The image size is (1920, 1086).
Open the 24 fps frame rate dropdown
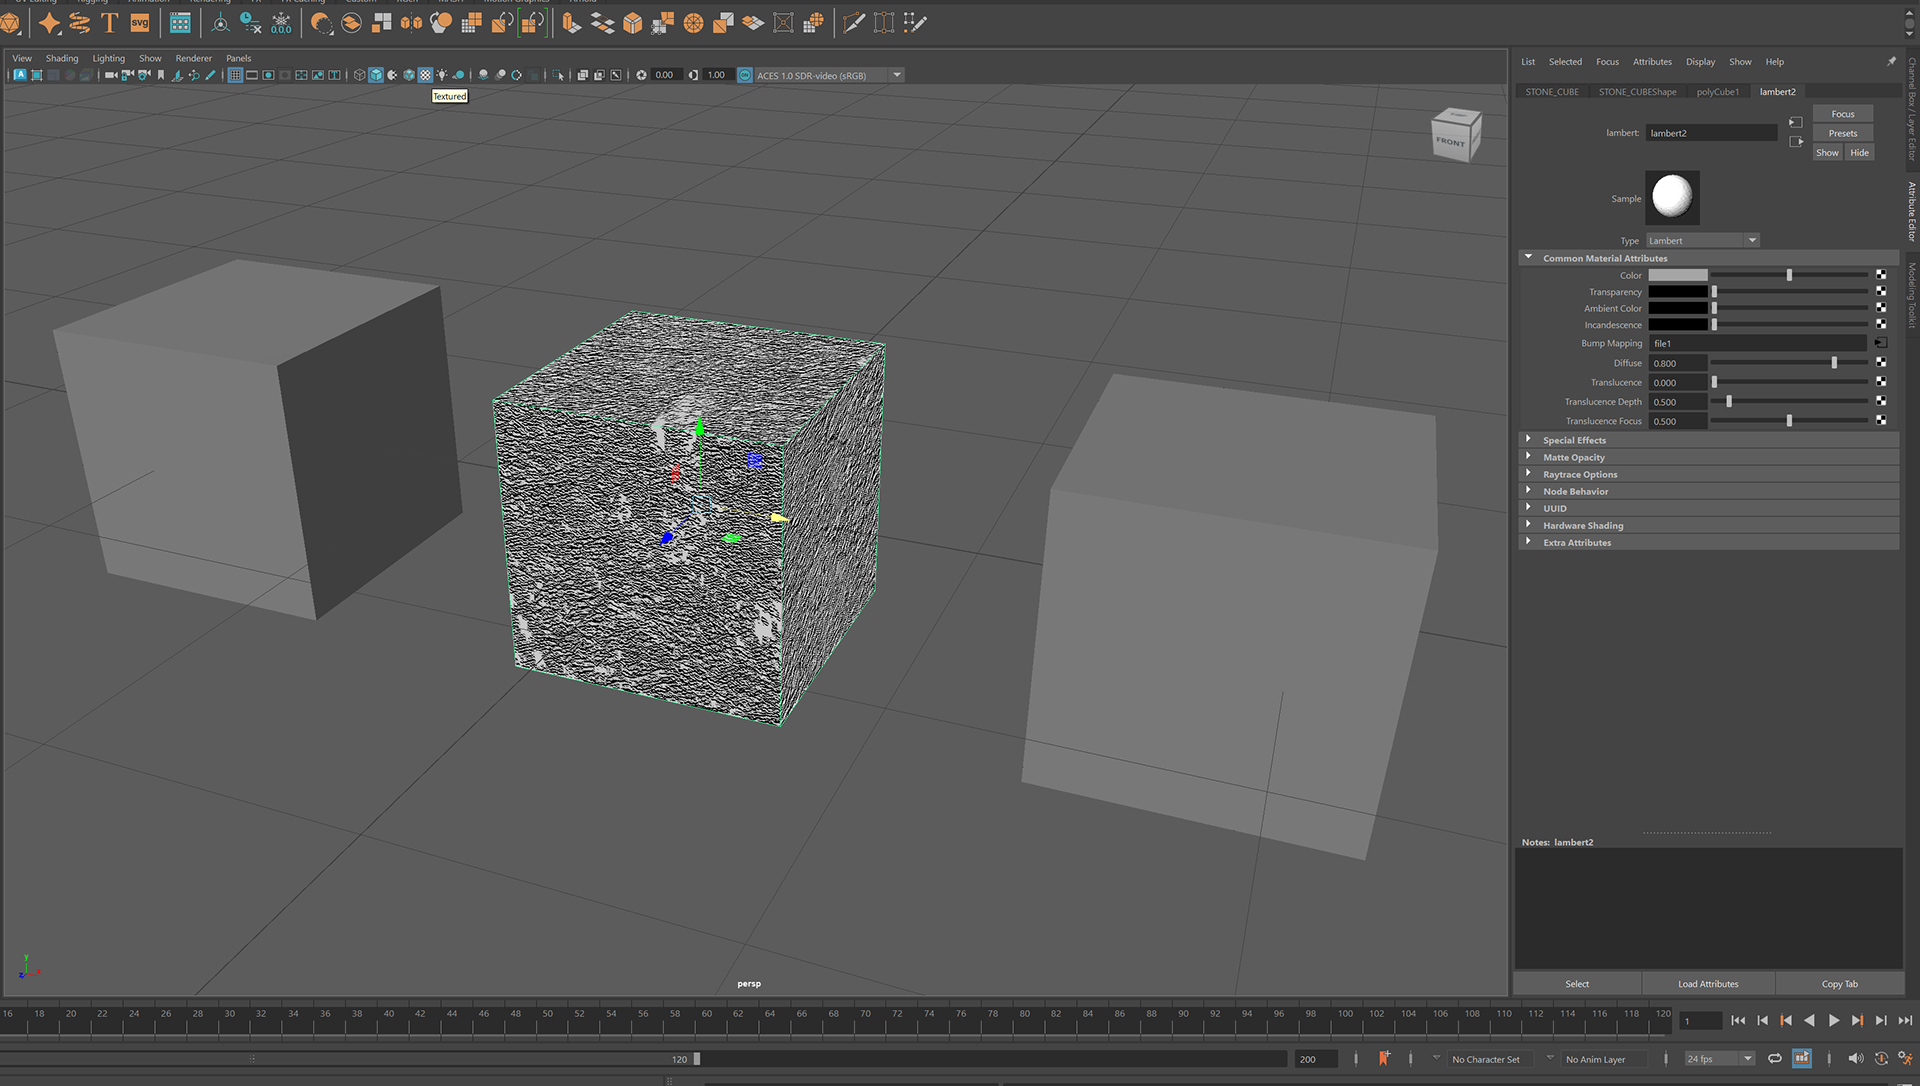click(1720, 1058)
